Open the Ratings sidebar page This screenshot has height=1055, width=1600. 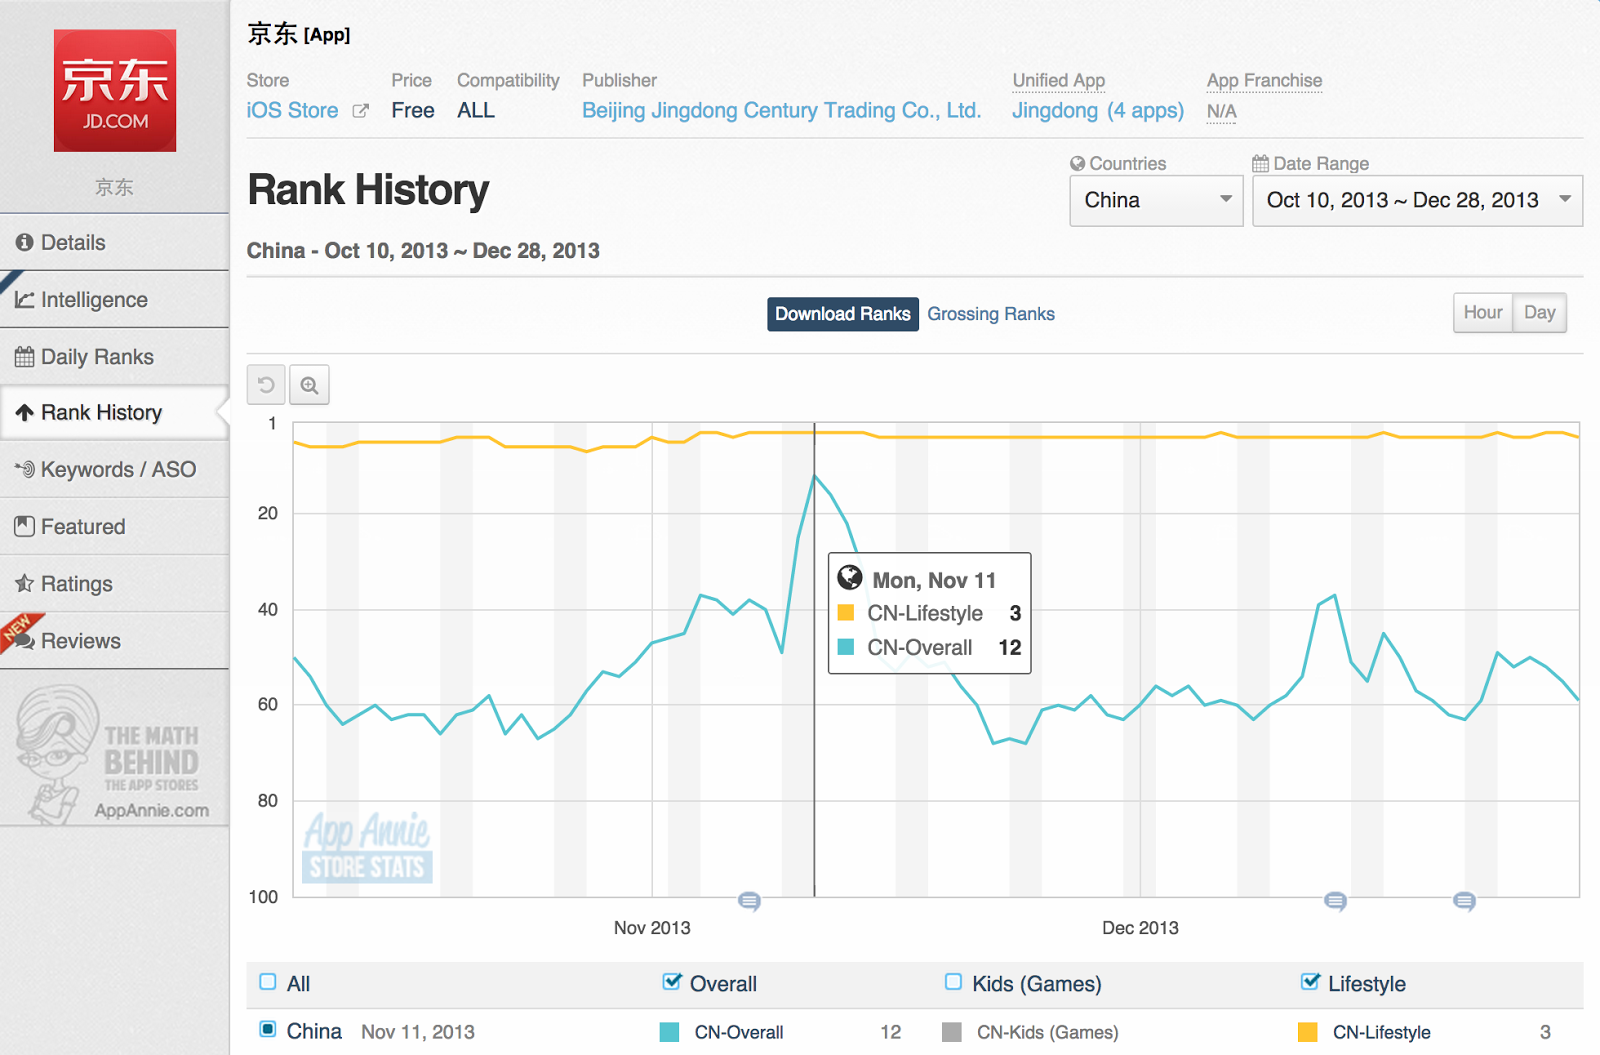coord(114,583)
